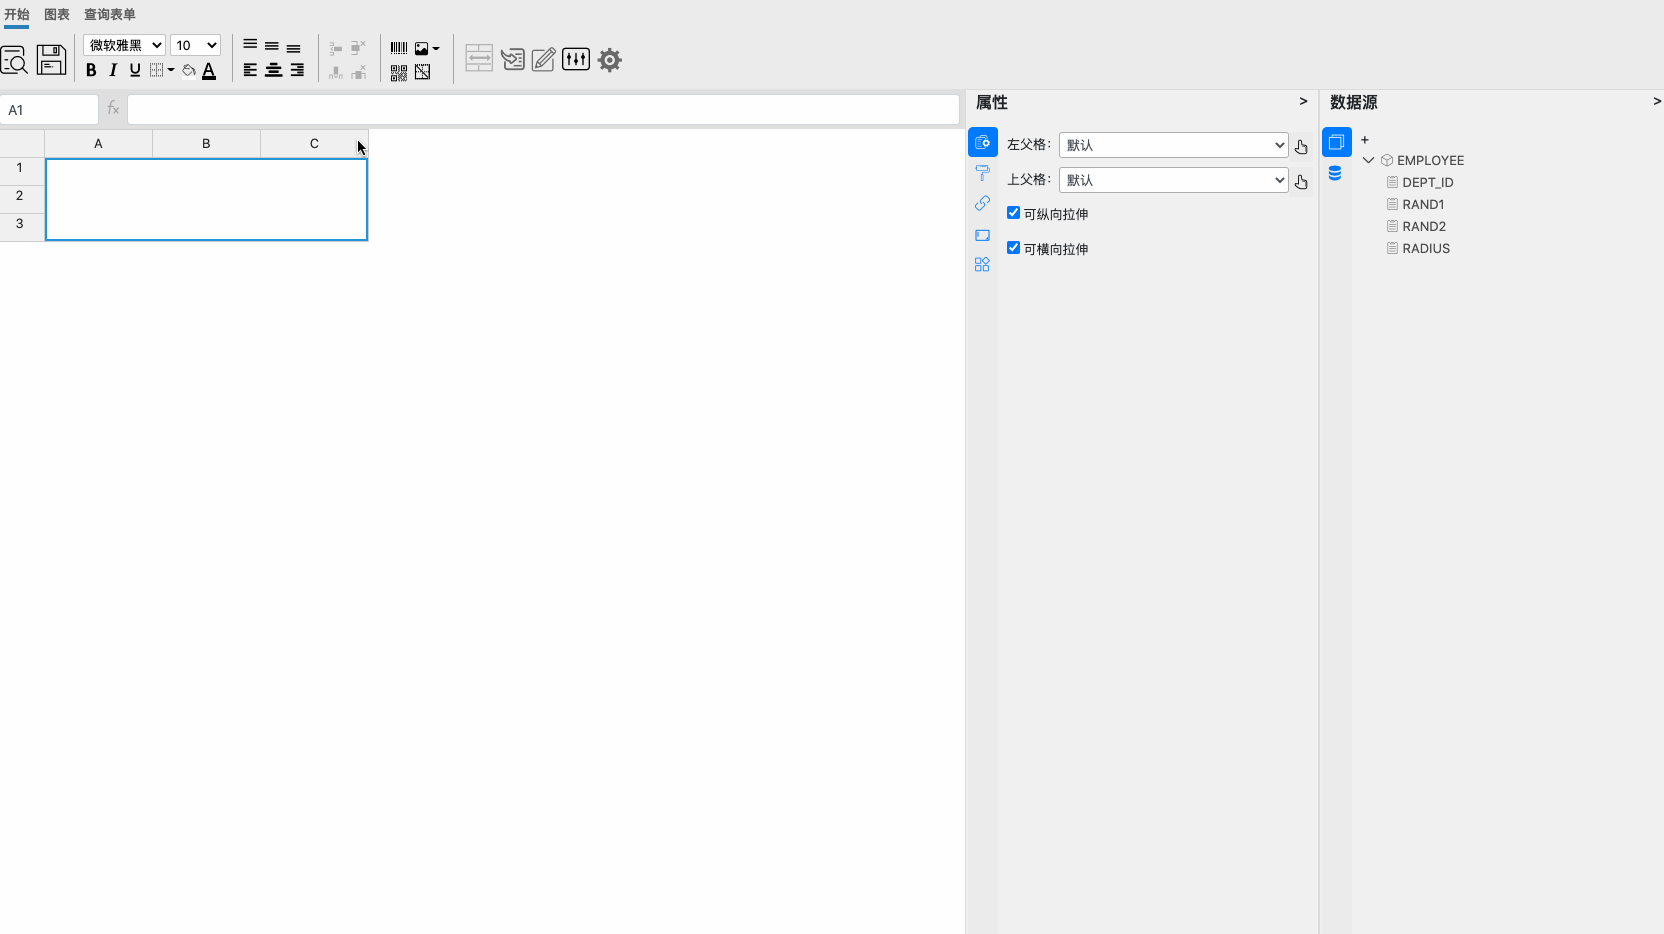Switch to the 图表 tab
Image resolution: width=1664 pixels, height=934 pixels.
[57, 14]
